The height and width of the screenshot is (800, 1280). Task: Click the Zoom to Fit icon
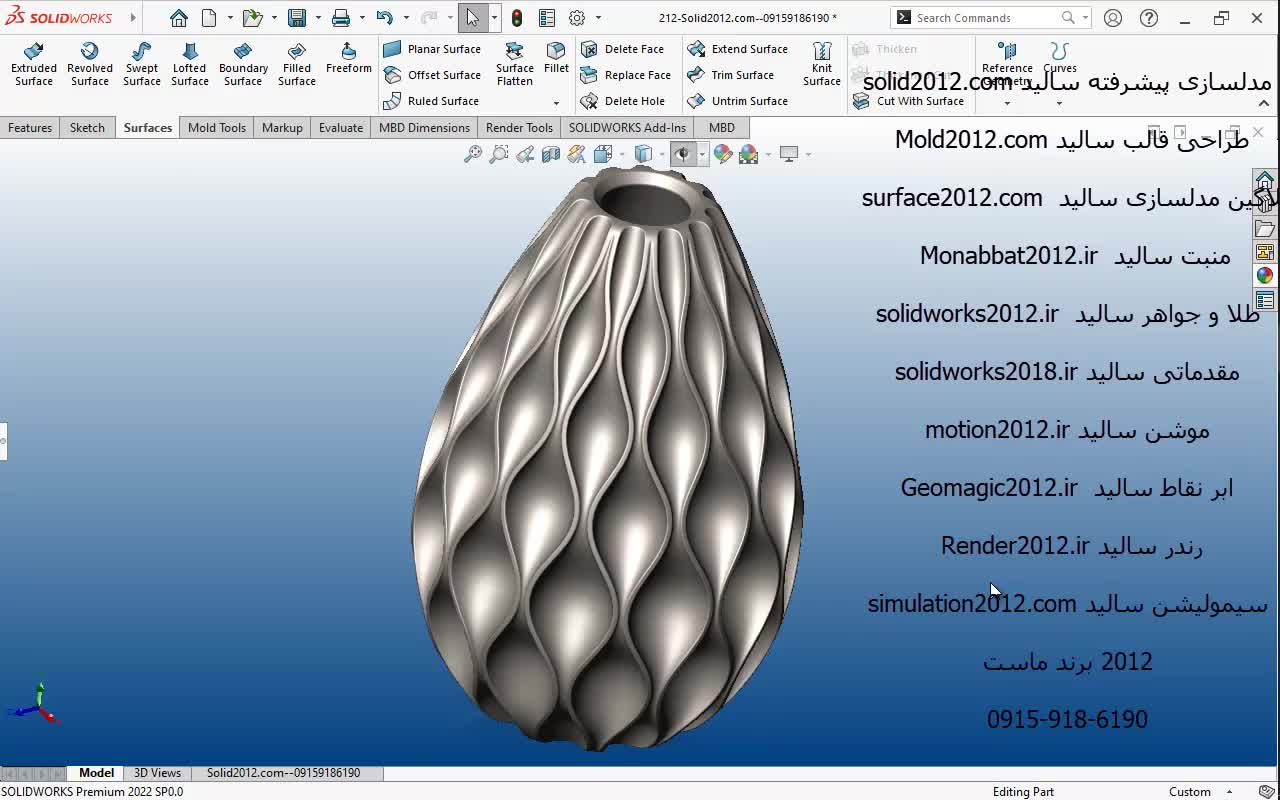point(473,154)
